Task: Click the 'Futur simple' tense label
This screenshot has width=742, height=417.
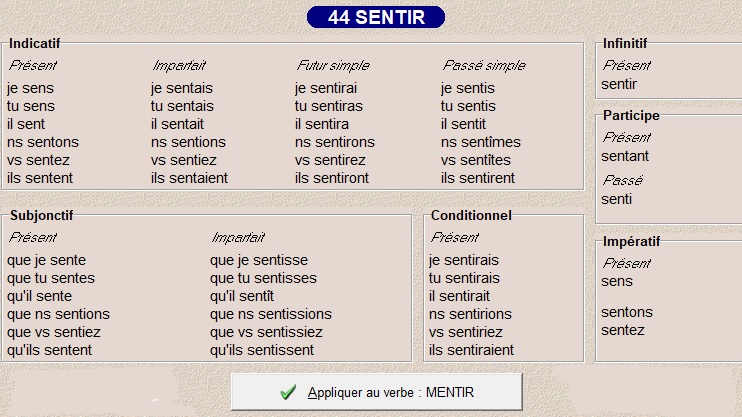Action: pyautogui.click(x=332, y=66)
